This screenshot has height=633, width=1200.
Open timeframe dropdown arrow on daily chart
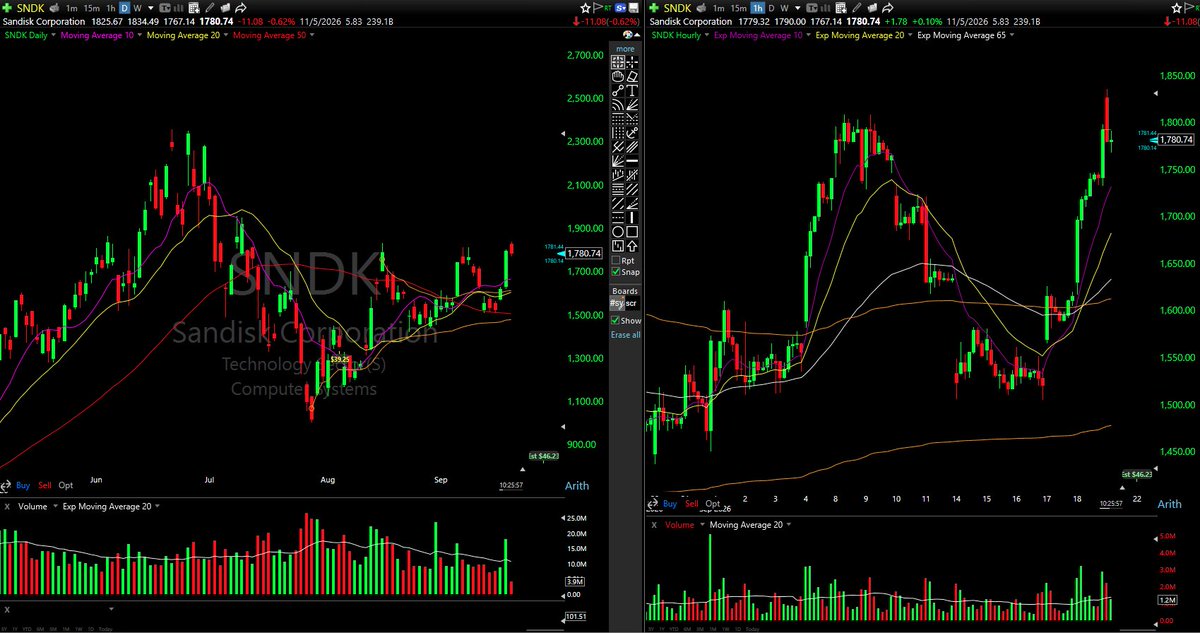[151, 8]
